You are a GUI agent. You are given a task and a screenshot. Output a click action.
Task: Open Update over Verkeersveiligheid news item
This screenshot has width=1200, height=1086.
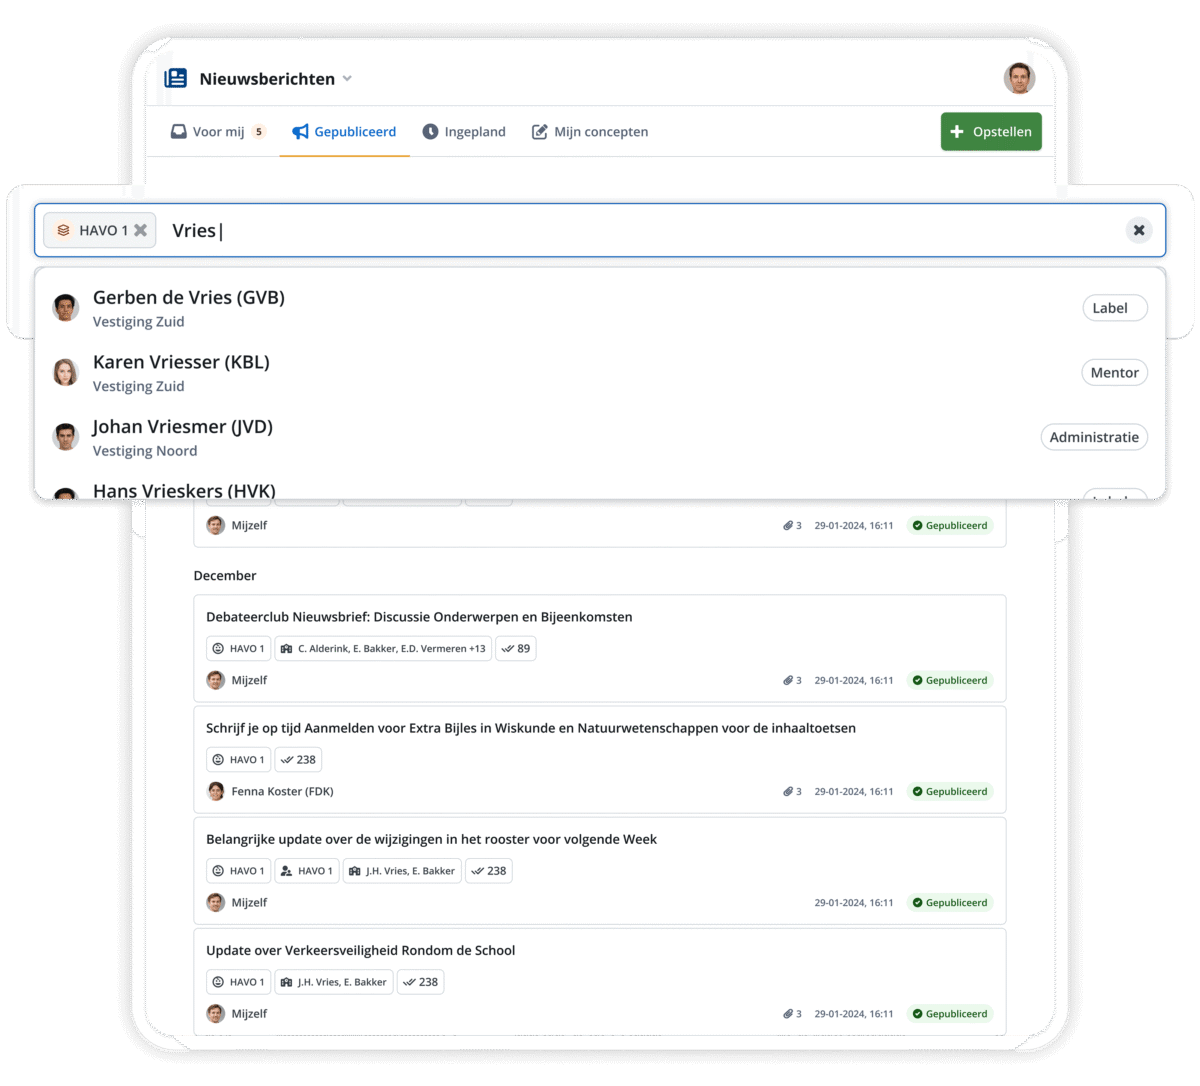click(360, 951)
